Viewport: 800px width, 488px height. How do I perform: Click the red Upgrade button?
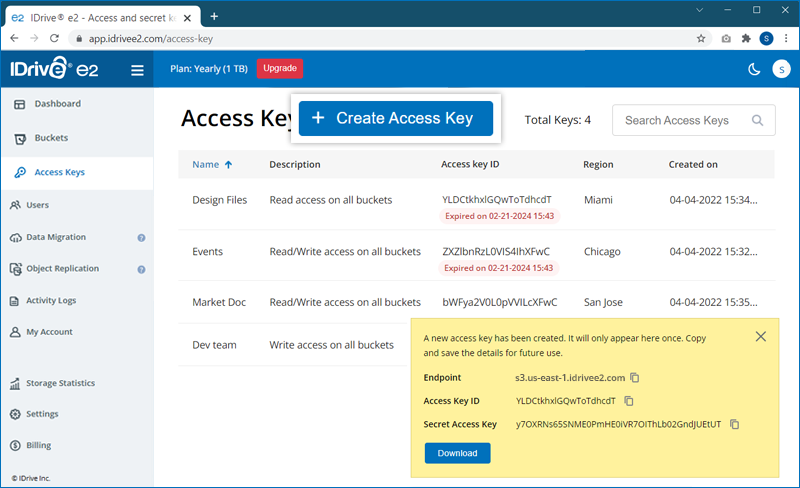[x=280, y=68]
